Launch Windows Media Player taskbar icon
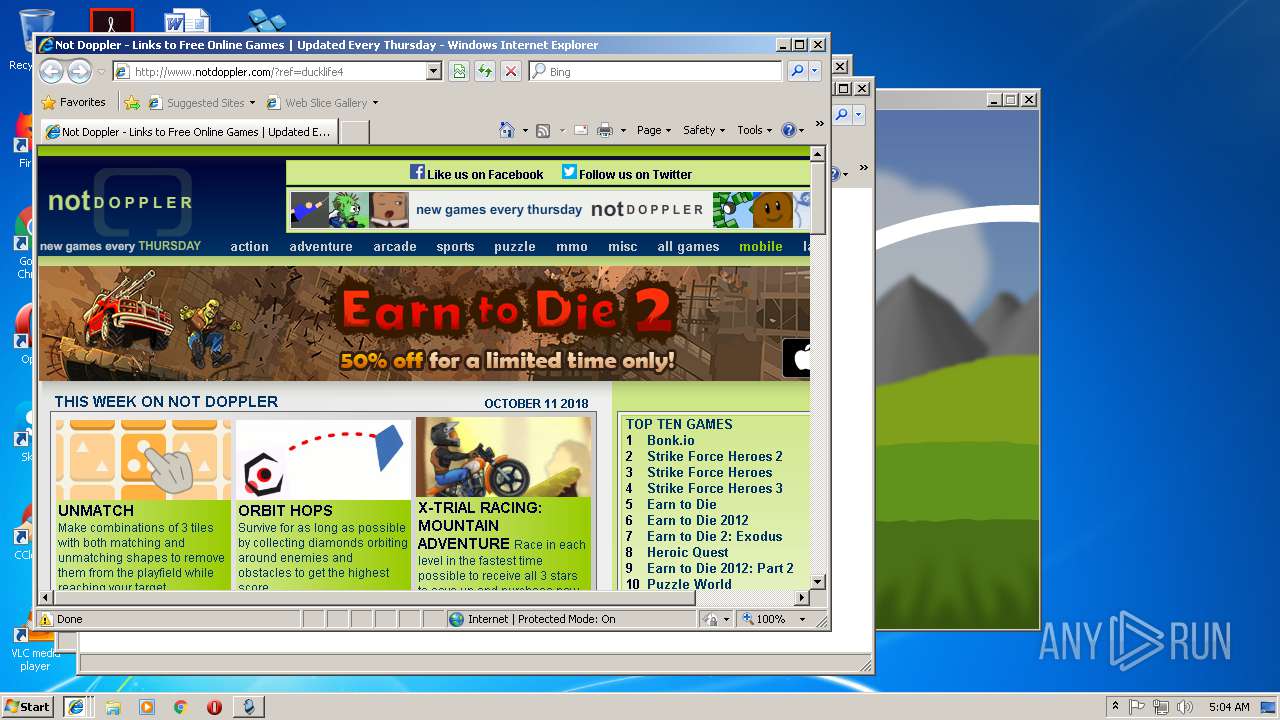 coord(147,707)
